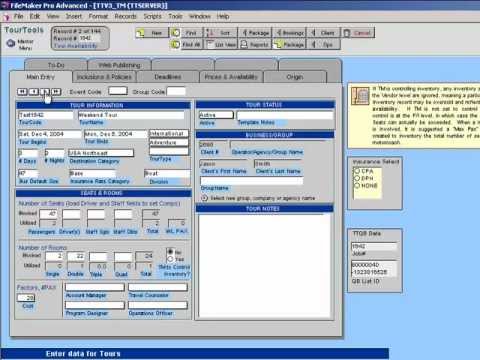The image size is (480, 360).
Task: Click the Factors #PAX Cost field
Action: point(26,297)
